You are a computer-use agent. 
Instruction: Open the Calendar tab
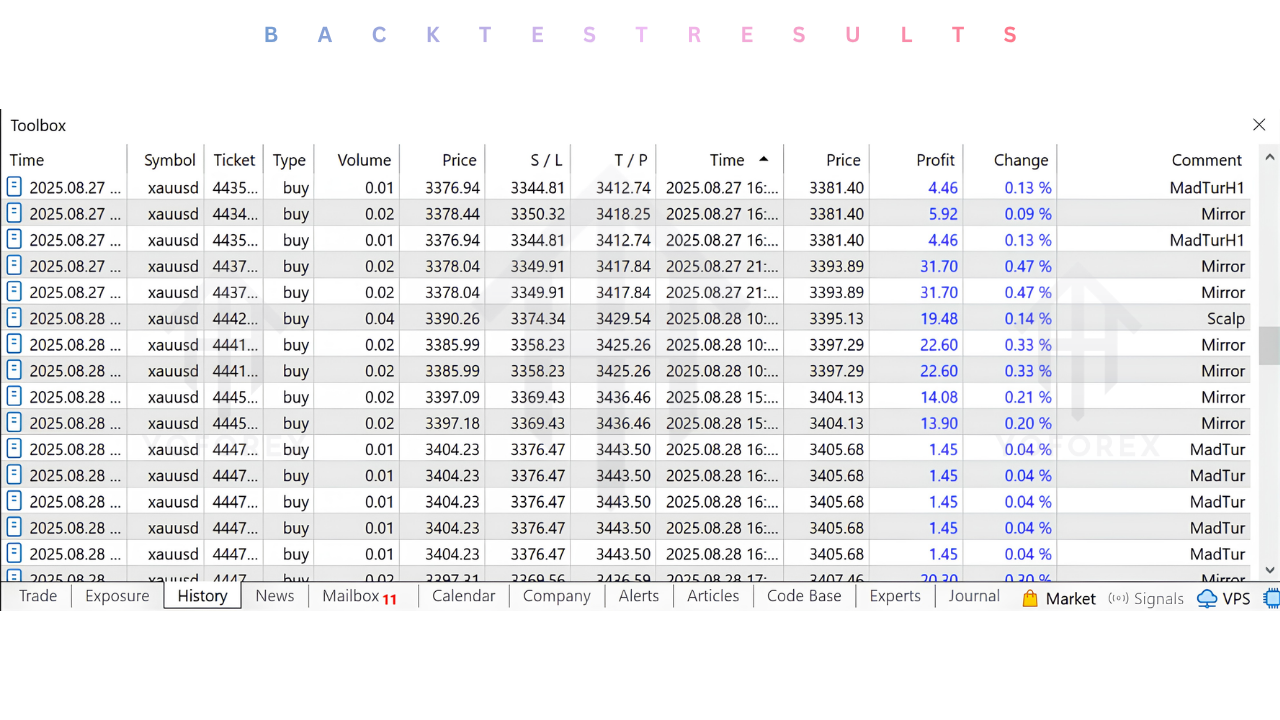click(x=463, y=596)
